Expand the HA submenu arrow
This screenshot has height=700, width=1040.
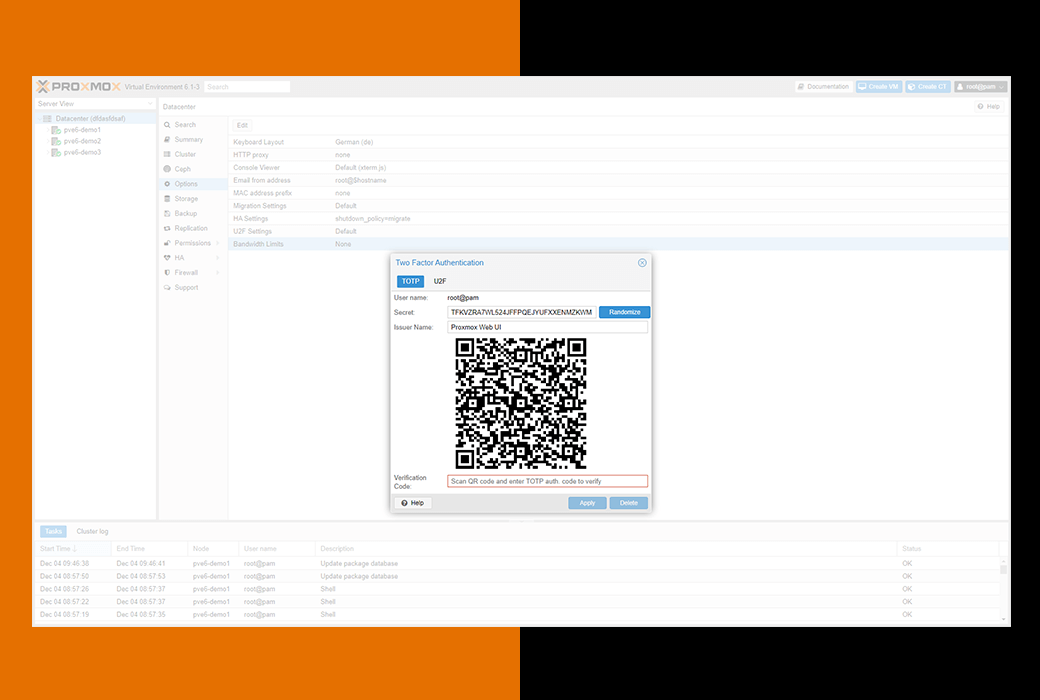[x=218, y=257]
